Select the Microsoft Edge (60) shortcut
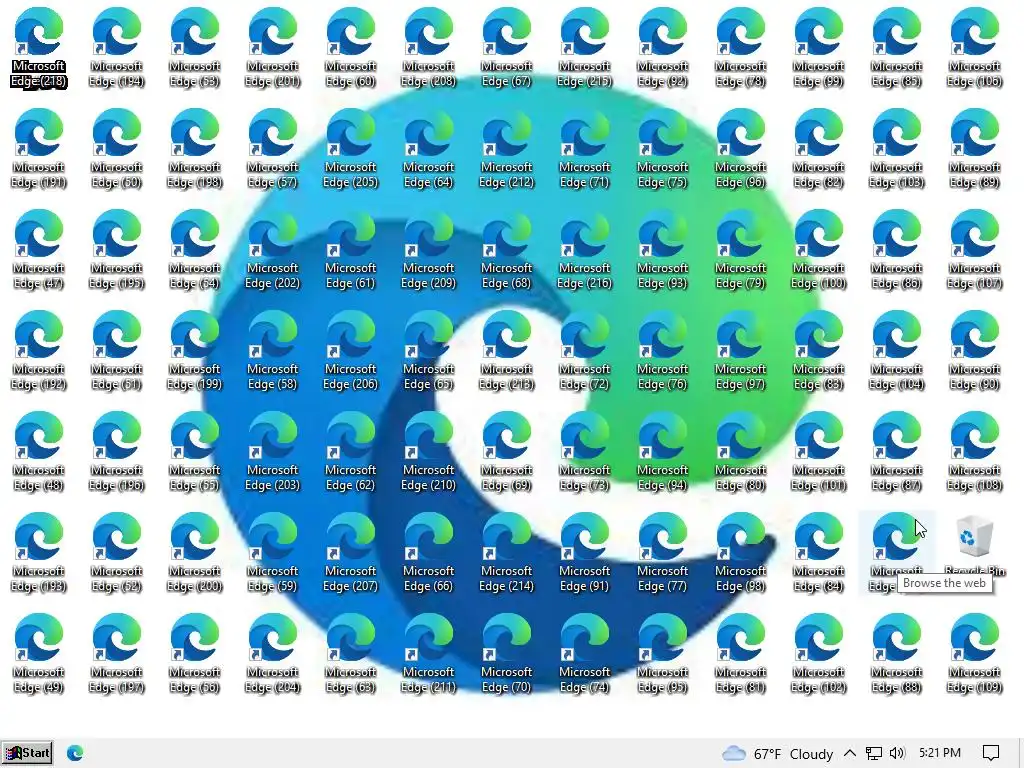1024x768 pixels. coord(351,48)
